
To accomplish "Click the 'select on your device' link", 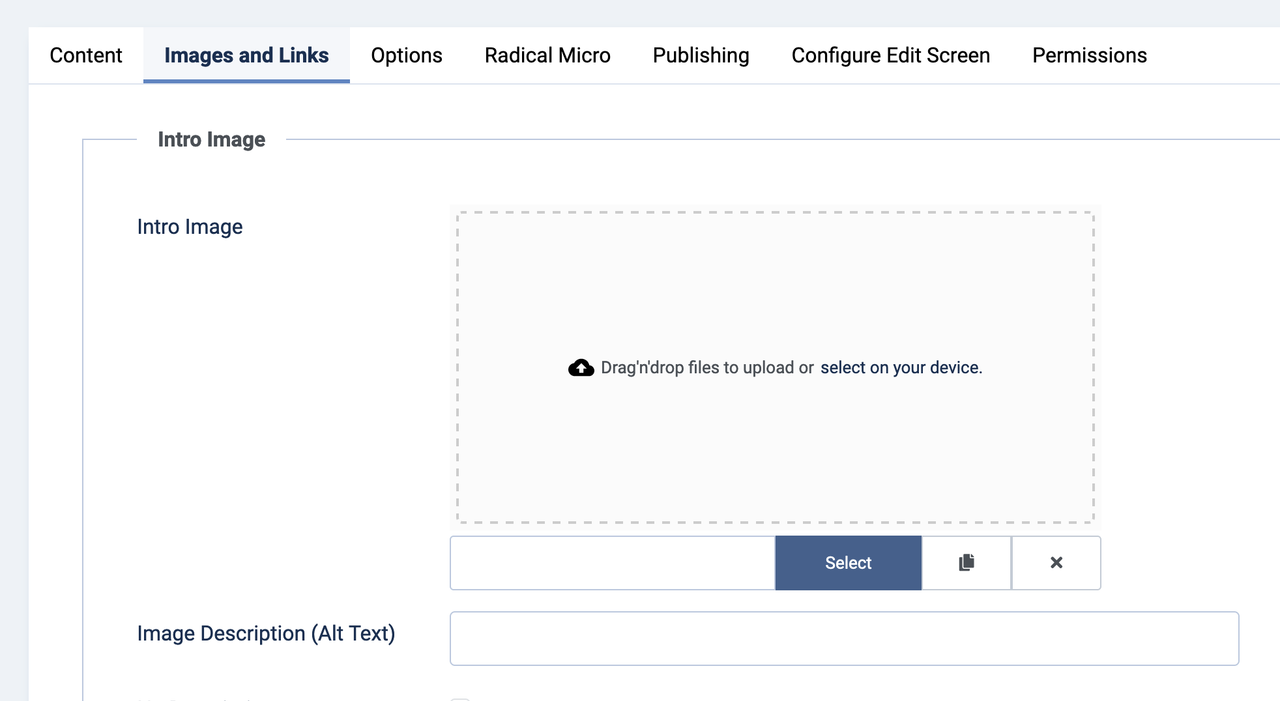I will pyautogui.click(x=901, y=368).
